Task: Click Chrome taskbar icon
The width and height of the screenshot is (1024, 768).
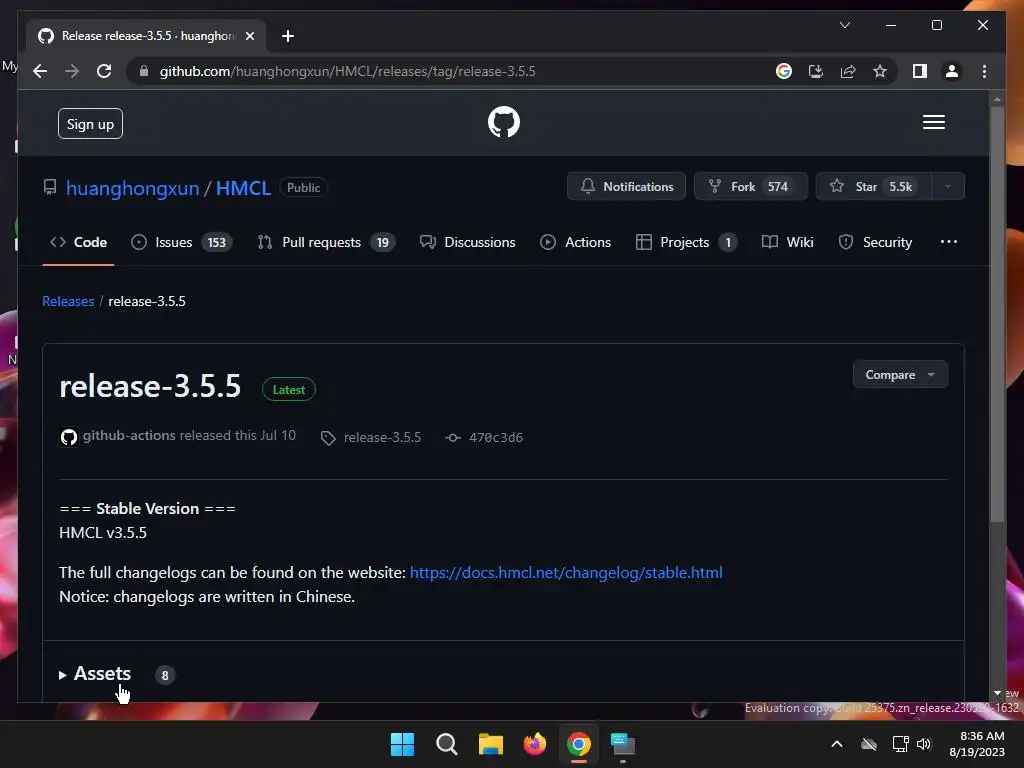Action: (x=579, y=744)
